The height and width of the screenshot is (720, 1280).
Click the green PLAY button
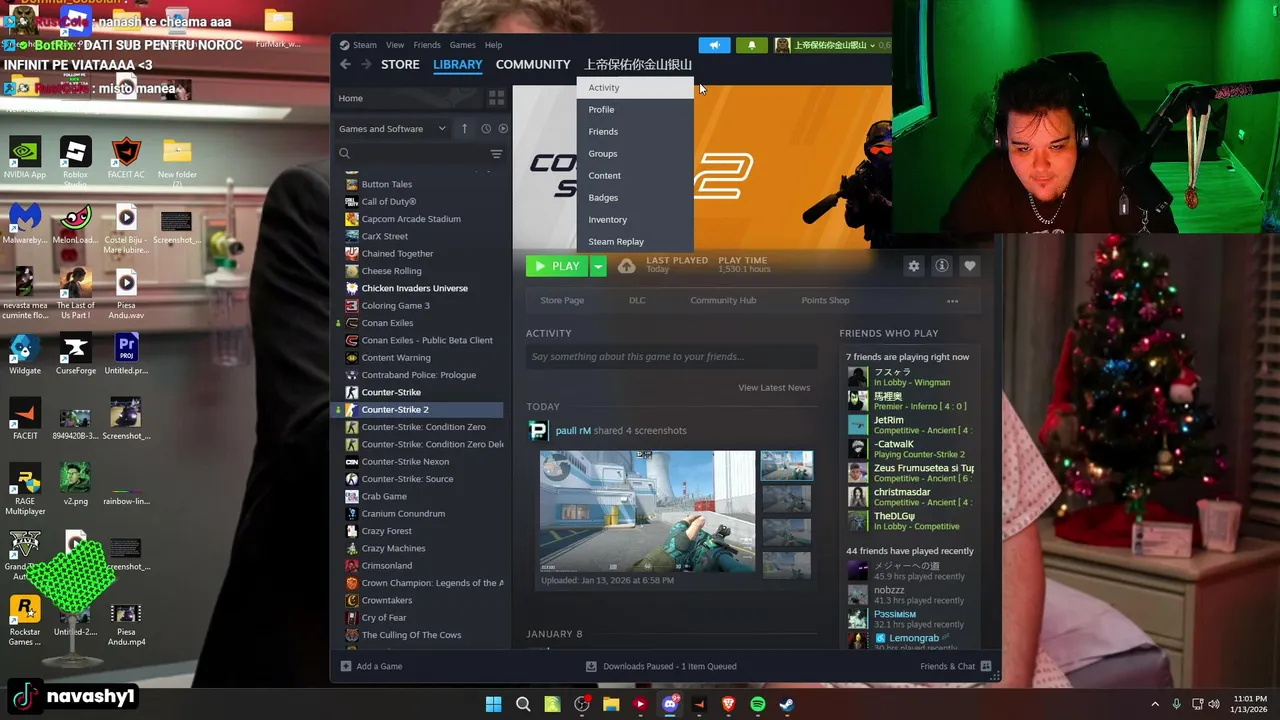pyautogui.click(x=556, y=266)
